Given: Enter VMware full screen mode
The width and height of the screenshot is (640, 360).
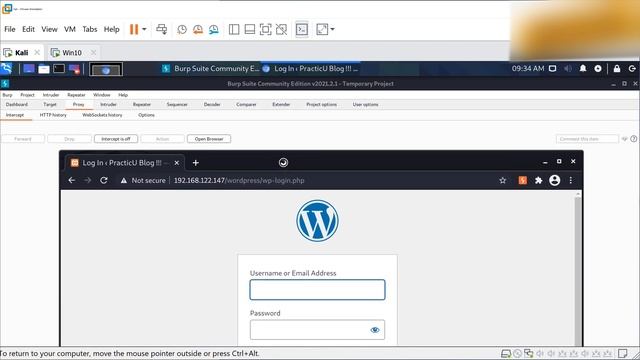Looking at the screenshot, I should click(265, 29).
